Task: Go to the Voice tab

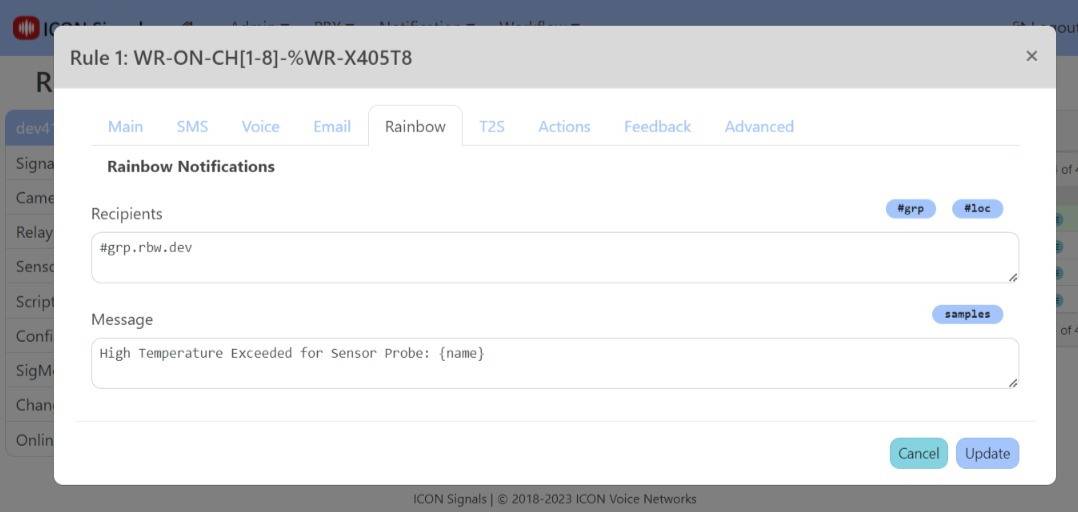Action: point(260,126)
